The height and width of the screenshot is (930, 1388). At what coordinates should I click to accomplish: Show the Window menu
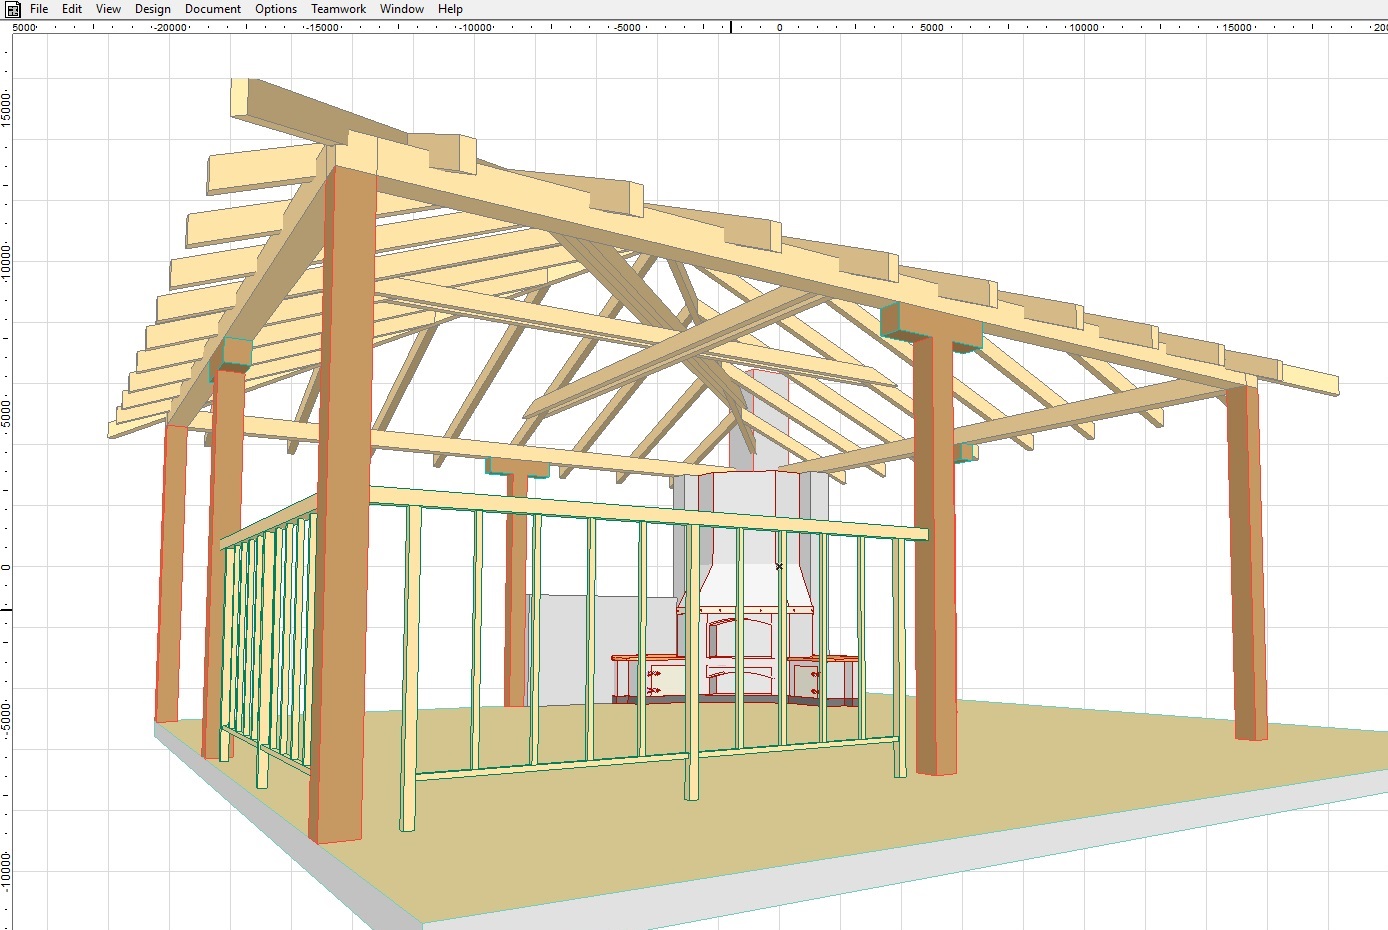[402, 9]
